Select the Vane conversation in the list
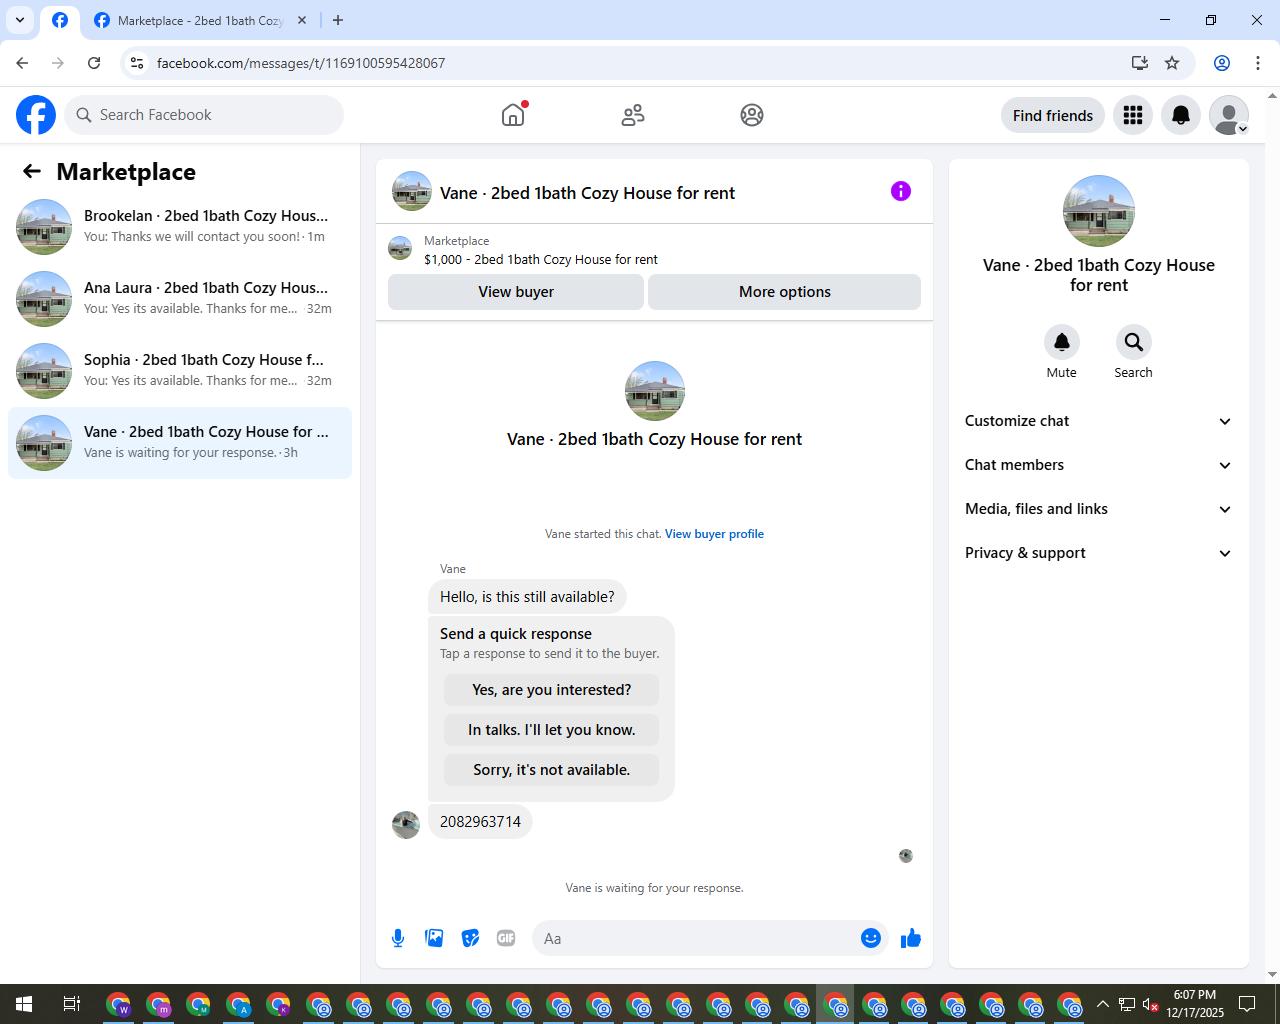Image resolution: width=1280 pixels, height=1024 pixels. (x=180, y=443)
